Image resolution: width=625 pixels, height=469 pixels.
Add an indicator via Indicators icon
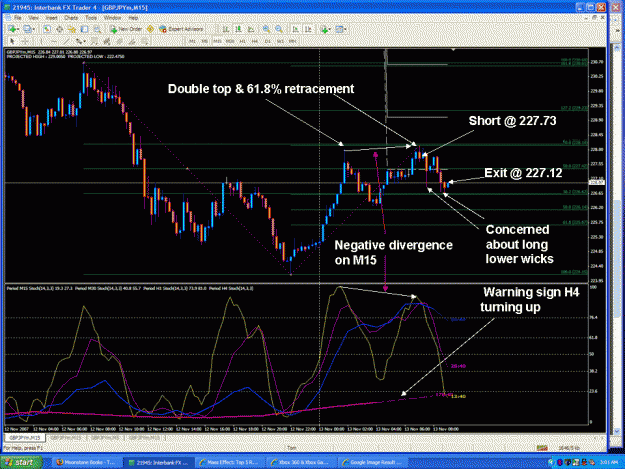click(324, 29)
